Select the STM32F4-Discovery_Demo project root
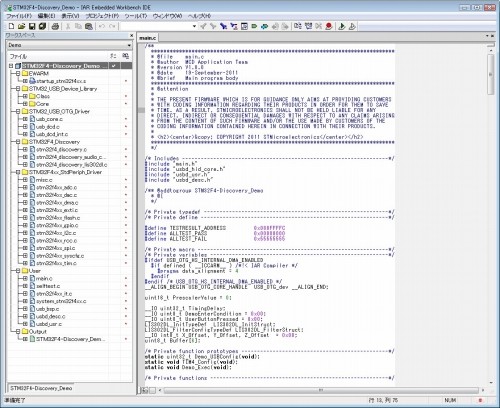500x408 pixels. click(65, 66)
